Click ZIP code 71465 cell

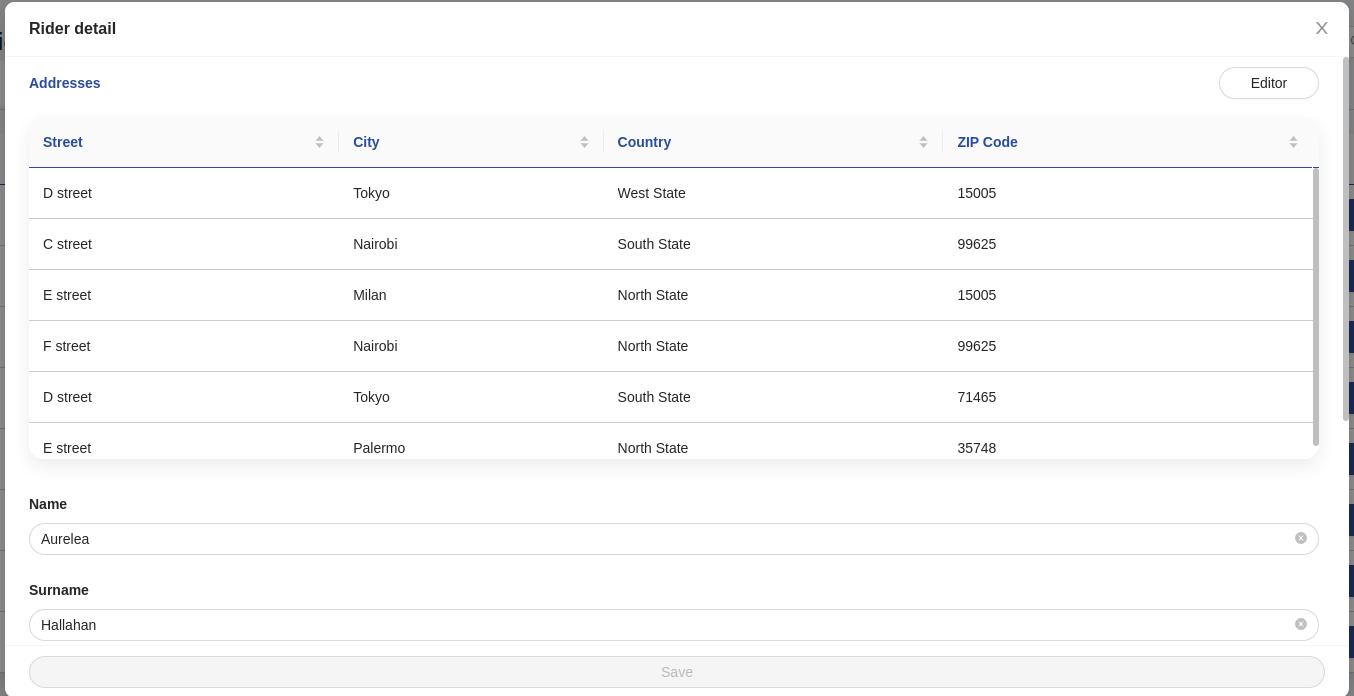(x=977, y=397)
